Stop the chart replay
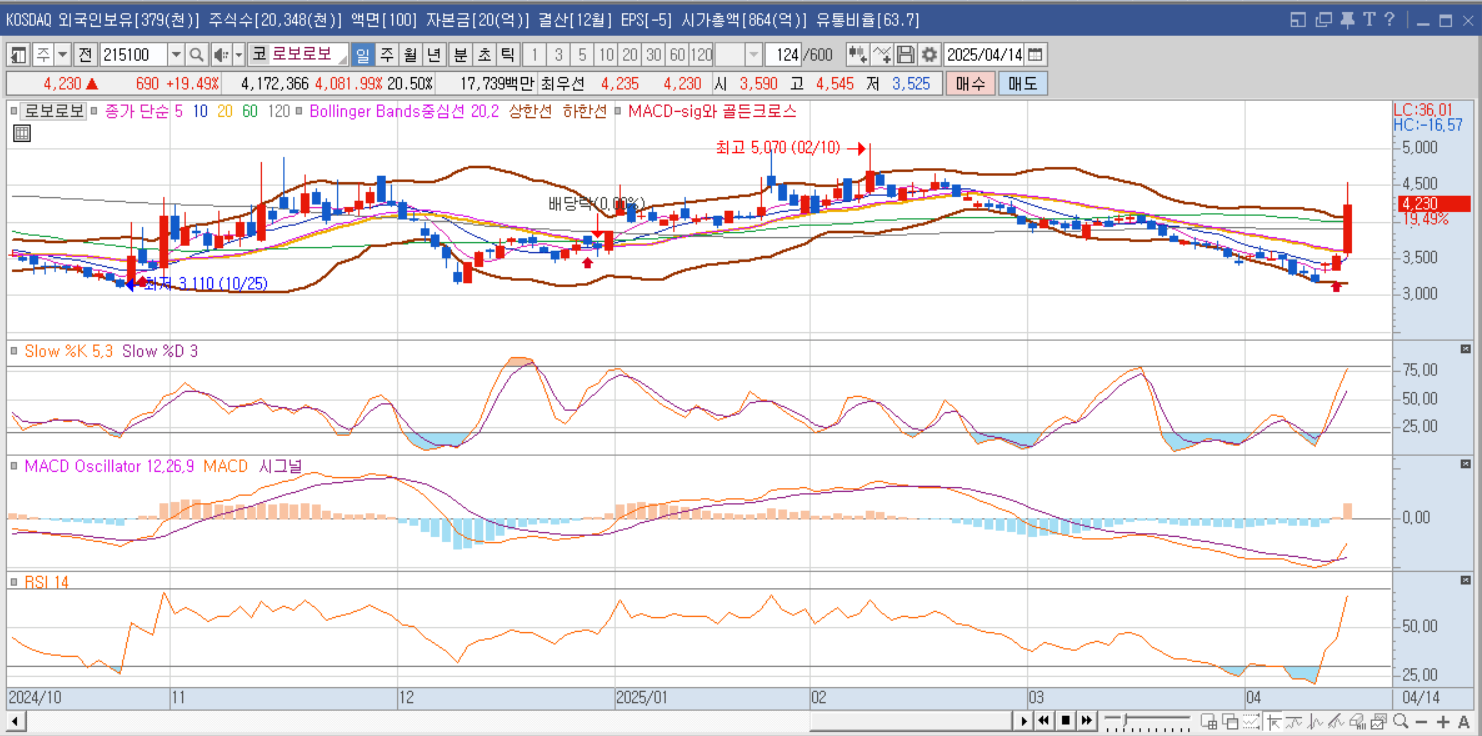The image size is (1482, 736). 1066,721
